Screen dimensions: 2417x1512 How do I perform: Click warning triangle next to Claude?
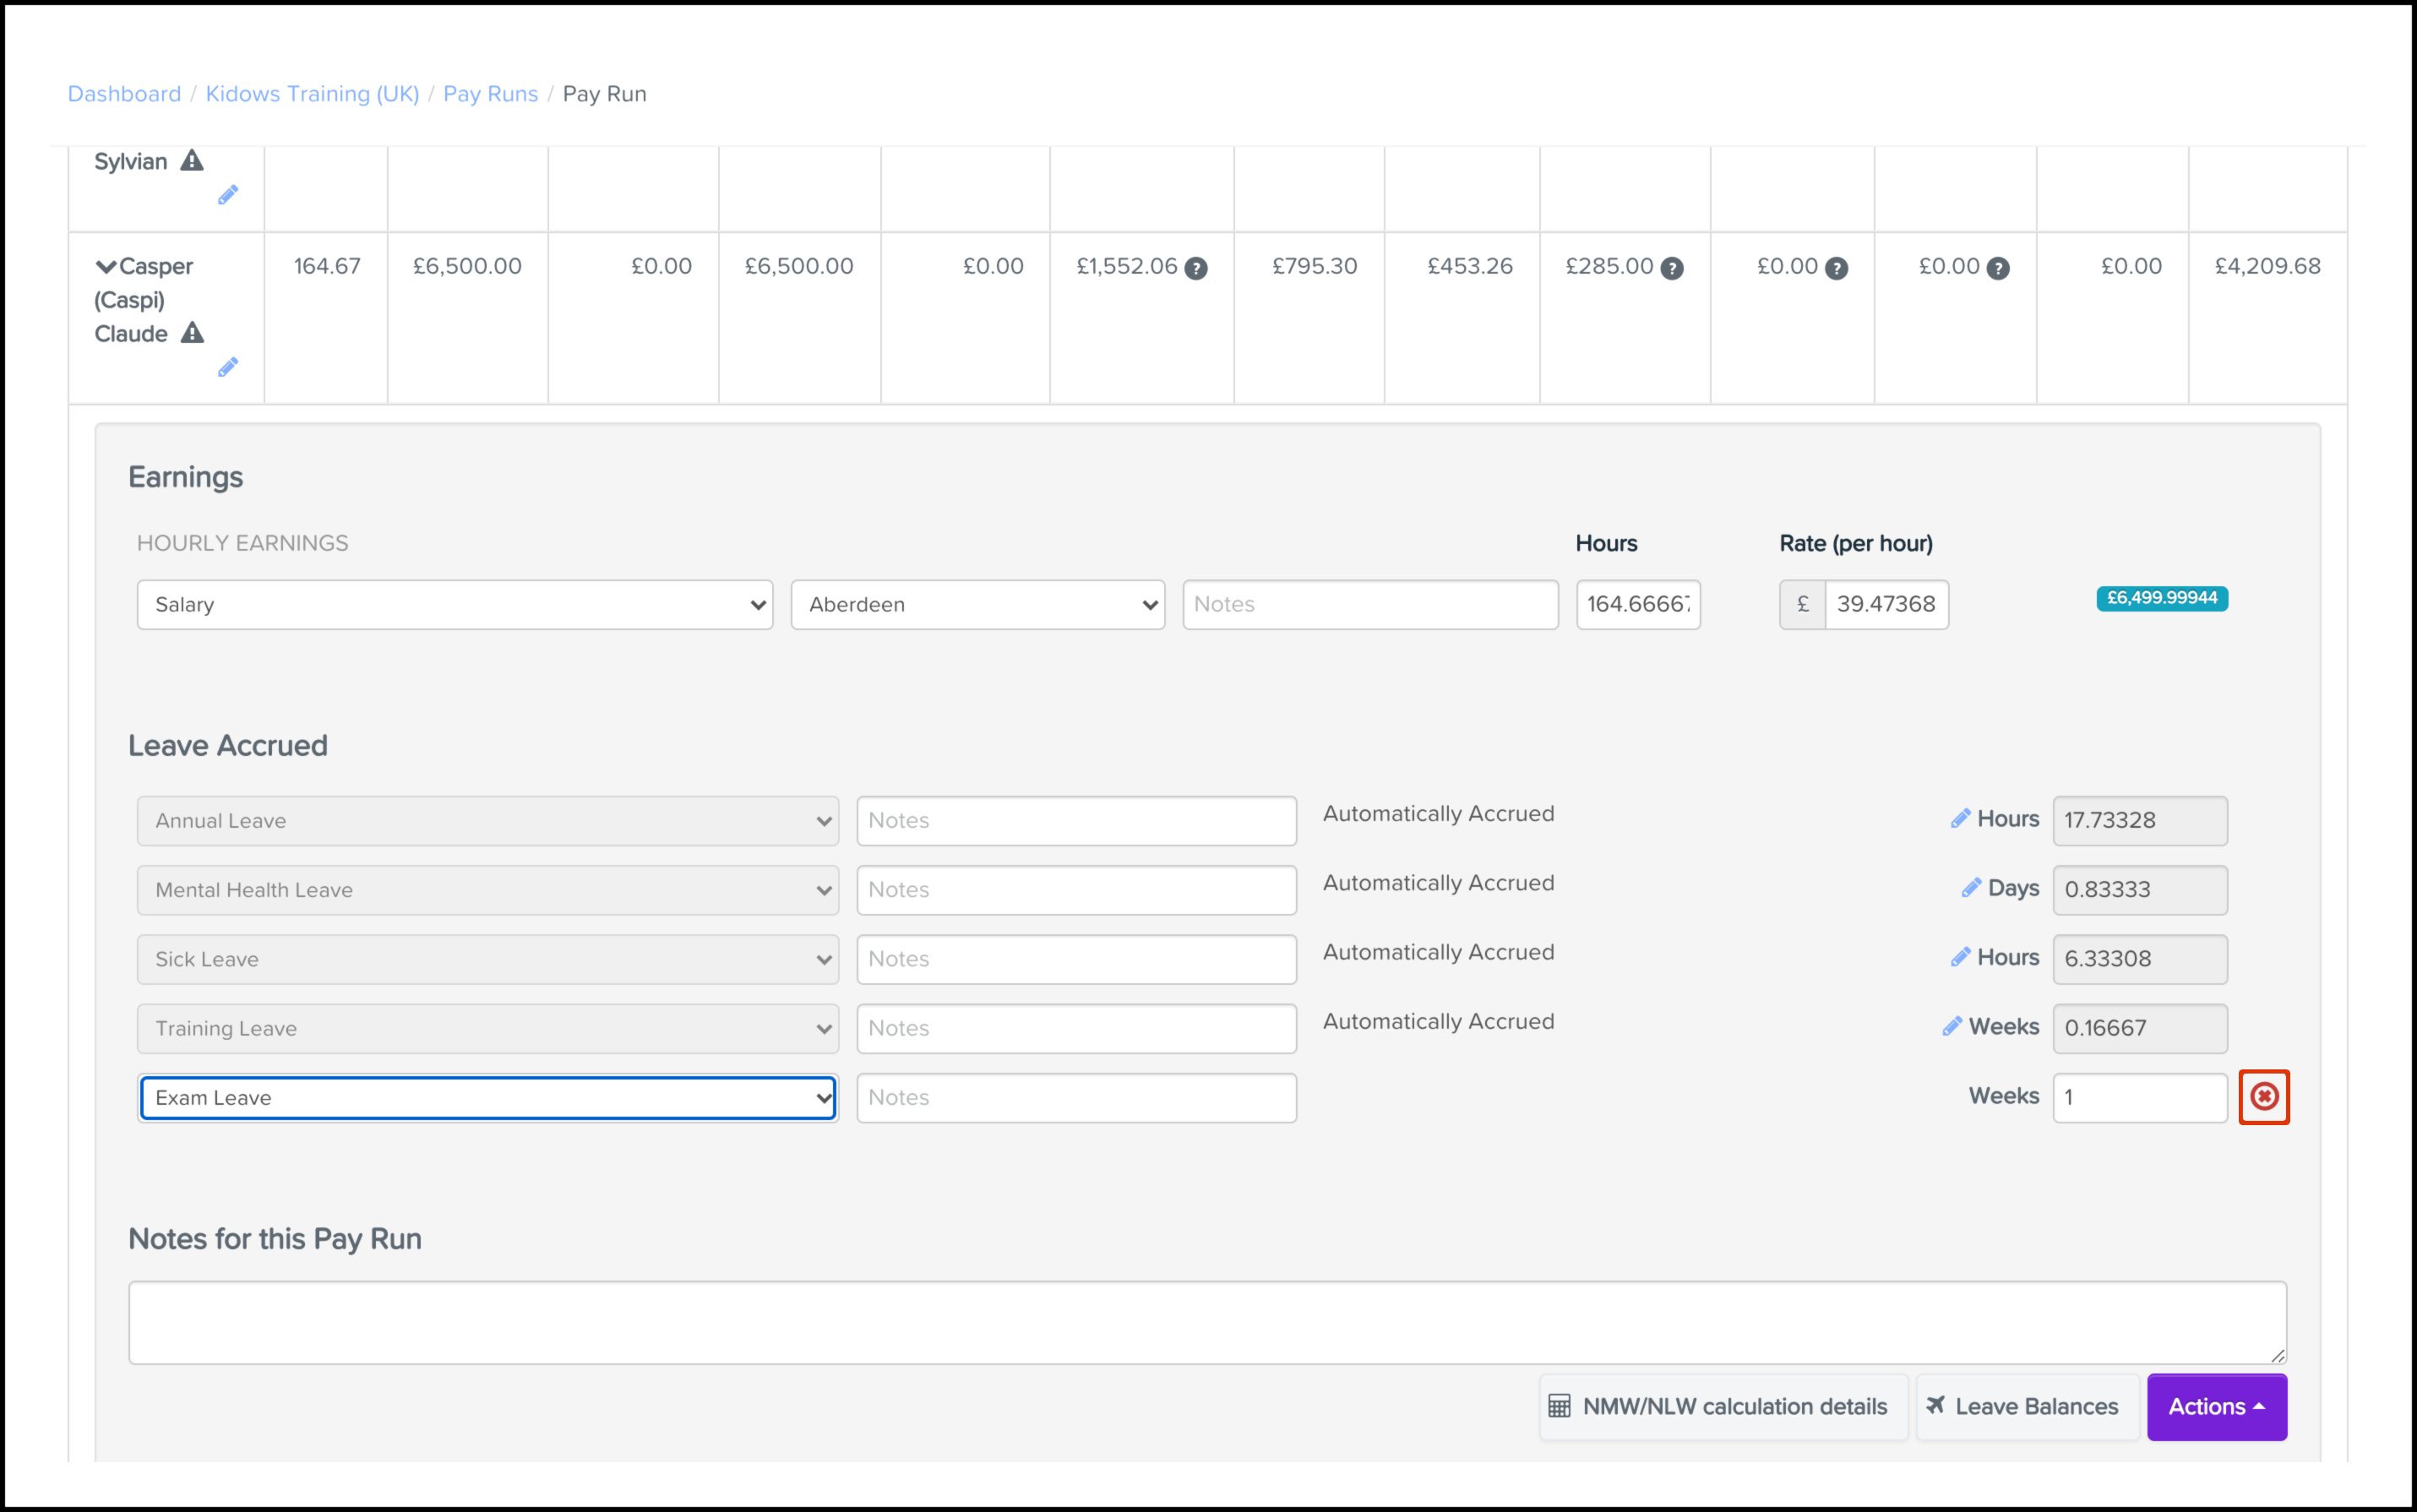[x=192, y=333]
